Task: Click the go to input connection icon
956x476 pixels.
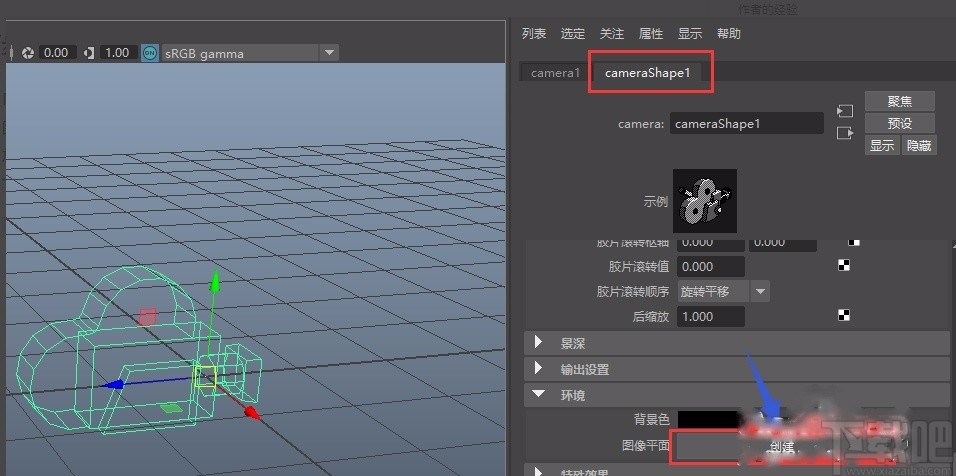Action: 845,110
